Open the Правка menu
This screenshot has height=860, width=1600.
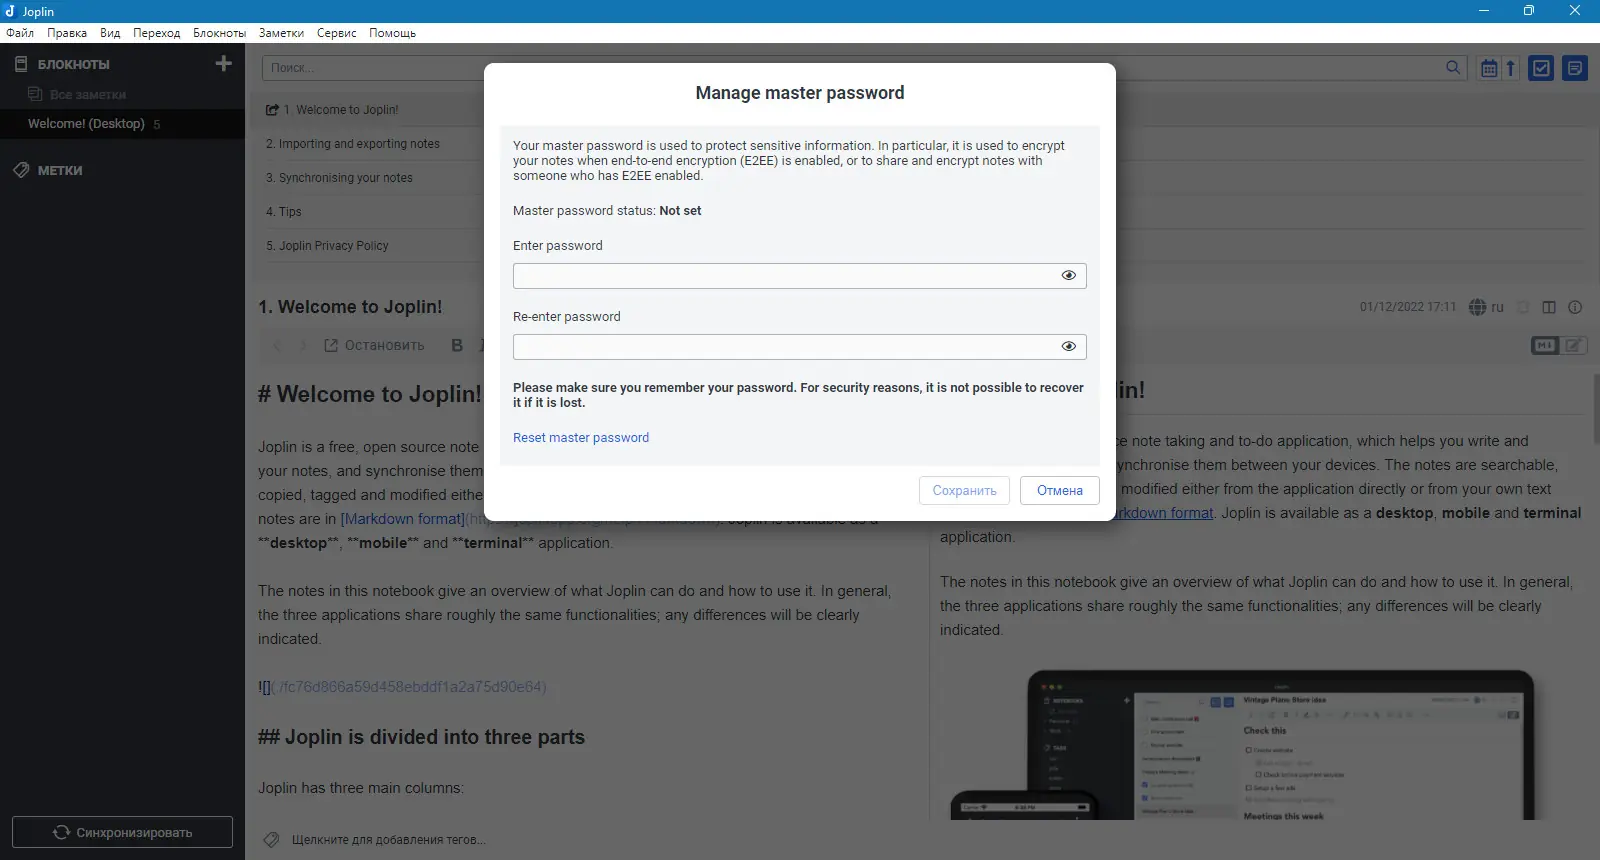67,33
